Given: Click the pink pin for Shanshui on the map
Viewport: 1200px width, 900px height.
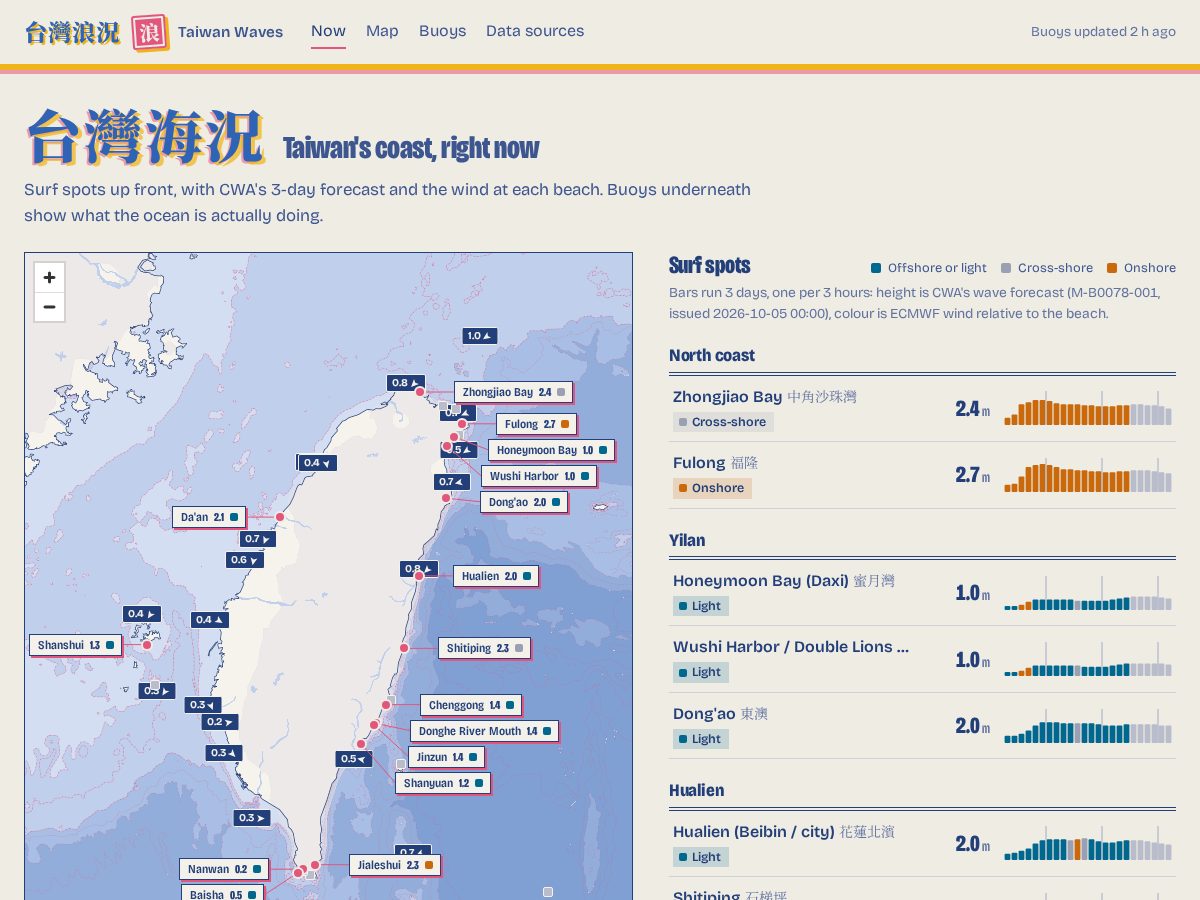Looking at the screenshot, I should 147,645.
